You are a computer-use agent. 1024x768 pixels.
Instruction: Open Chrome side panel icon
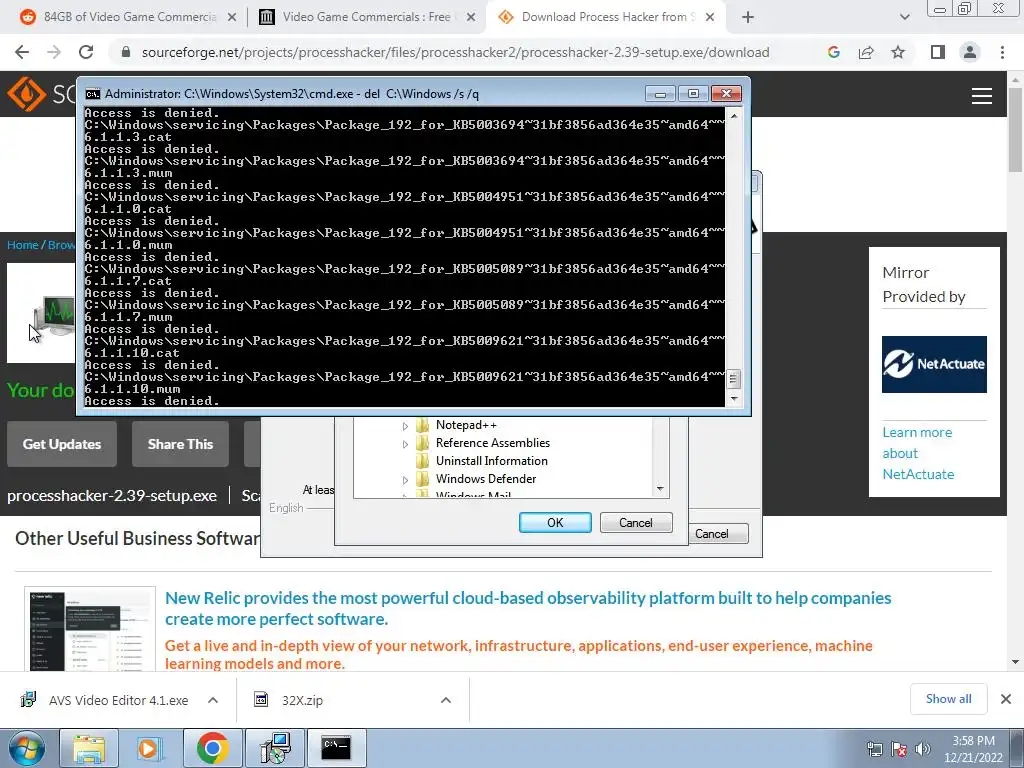click(938, 52)
